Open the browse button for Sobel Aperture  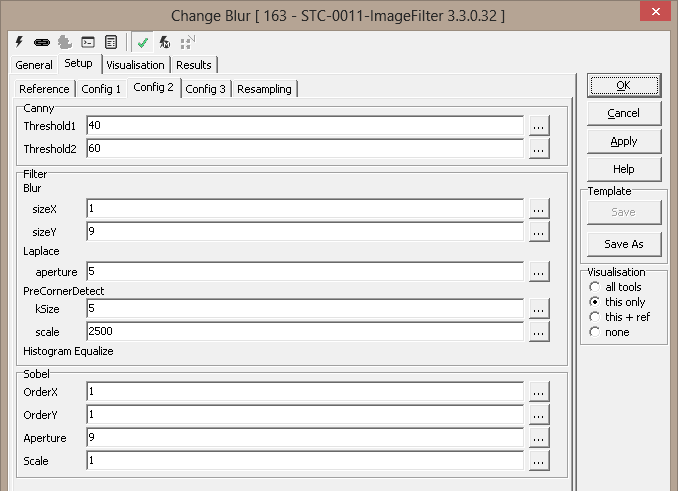539,438
